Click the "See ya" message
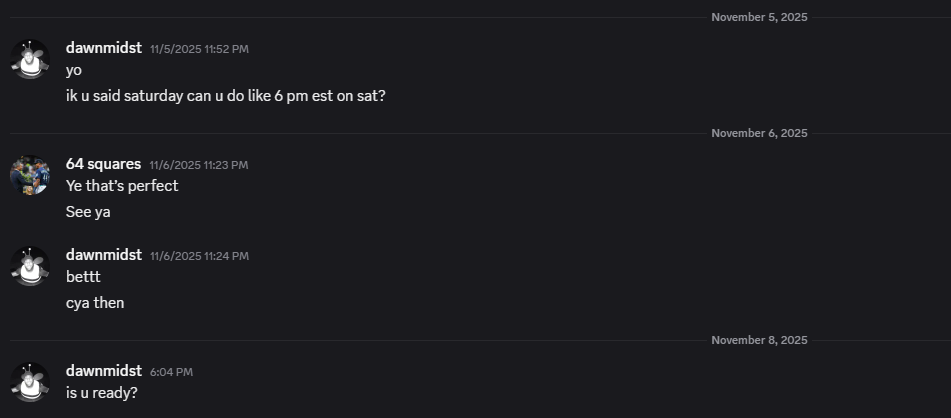This screenshot has width=951, height=418. 88,212
